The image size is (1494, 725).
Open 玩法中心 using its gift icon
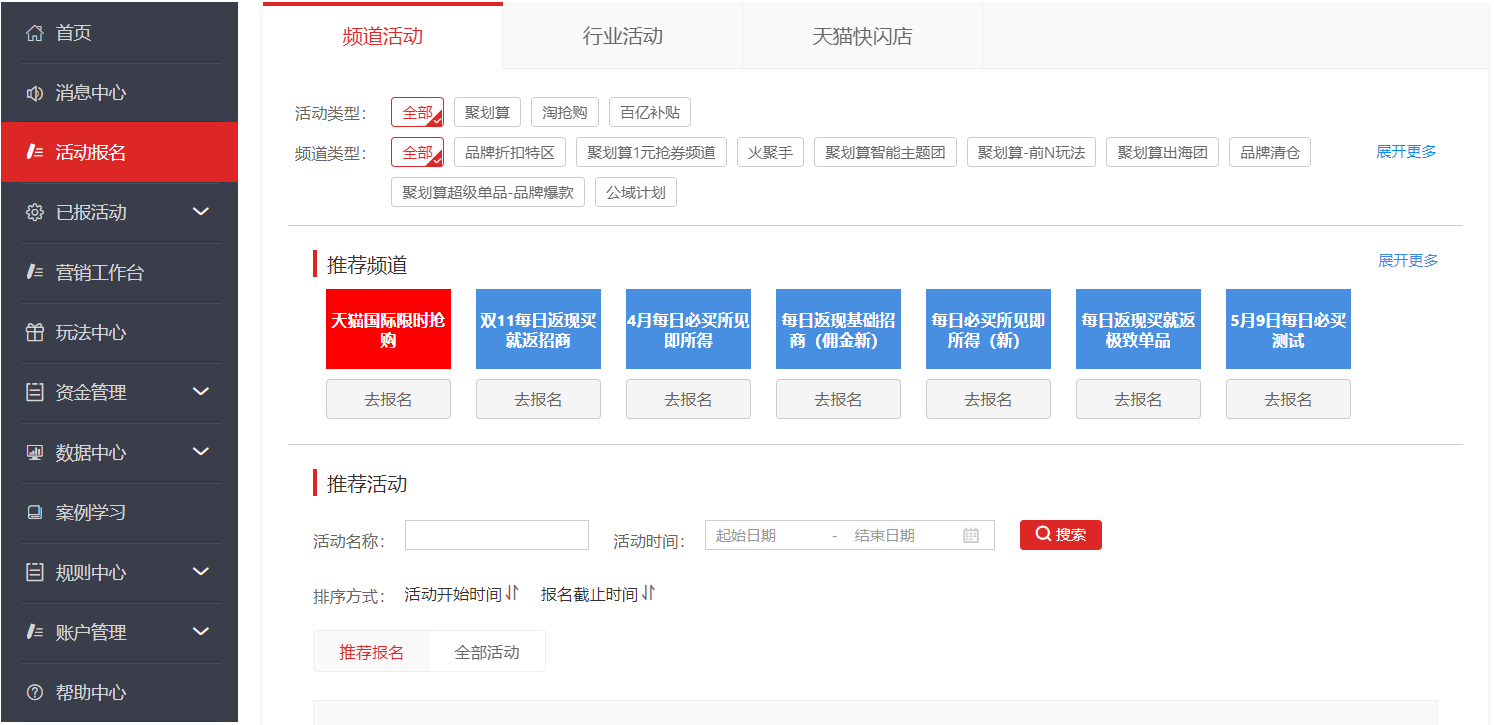36,332
